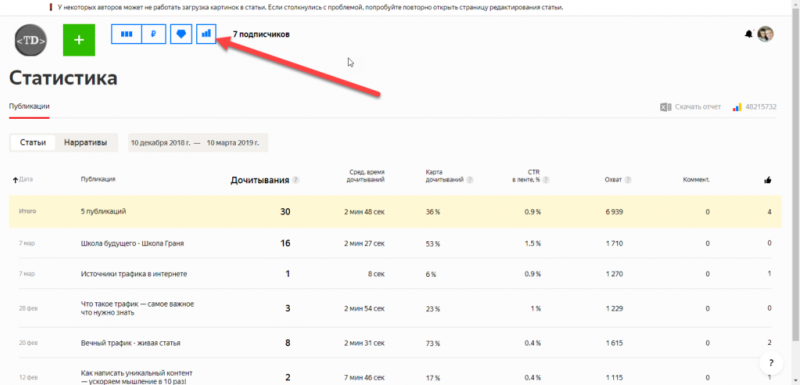Open the ruble monetization icon
Viewport: 800px width, 385px height.
tap(153, 34)
